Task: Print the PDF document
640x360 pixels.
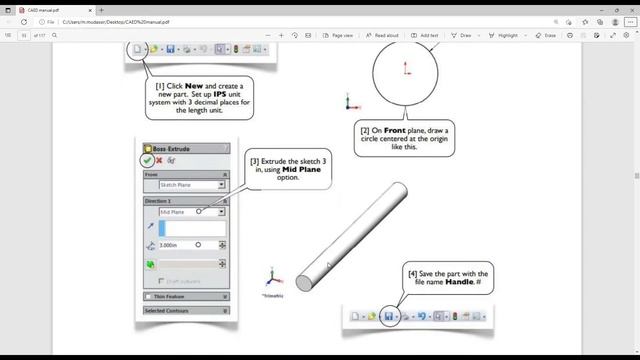Action: point(570,36)
